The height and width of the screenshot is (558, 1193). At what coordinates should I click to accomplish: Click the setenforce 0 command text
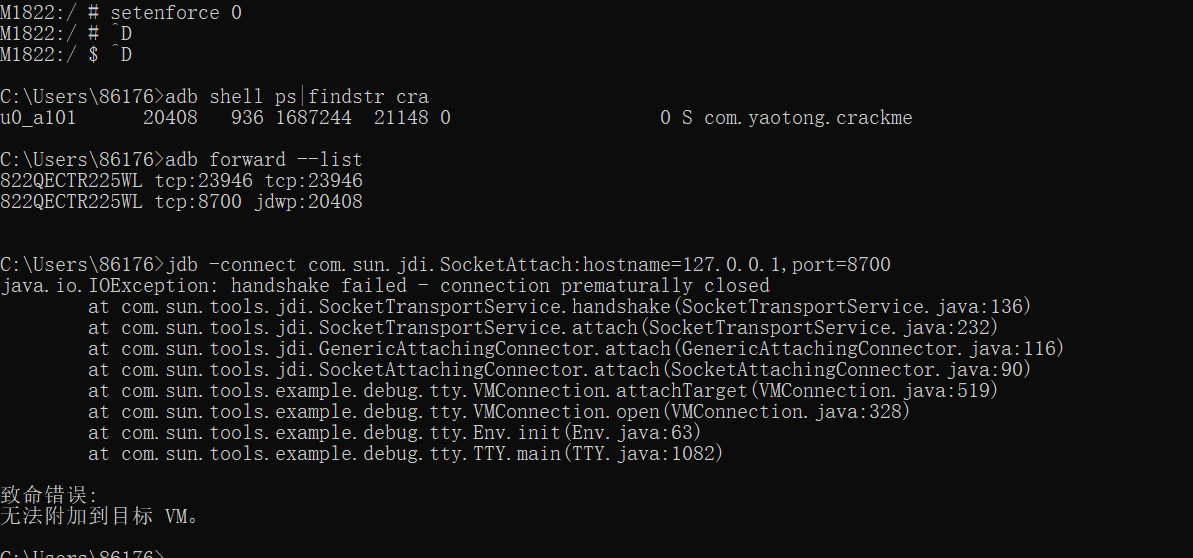coord(176,13)
